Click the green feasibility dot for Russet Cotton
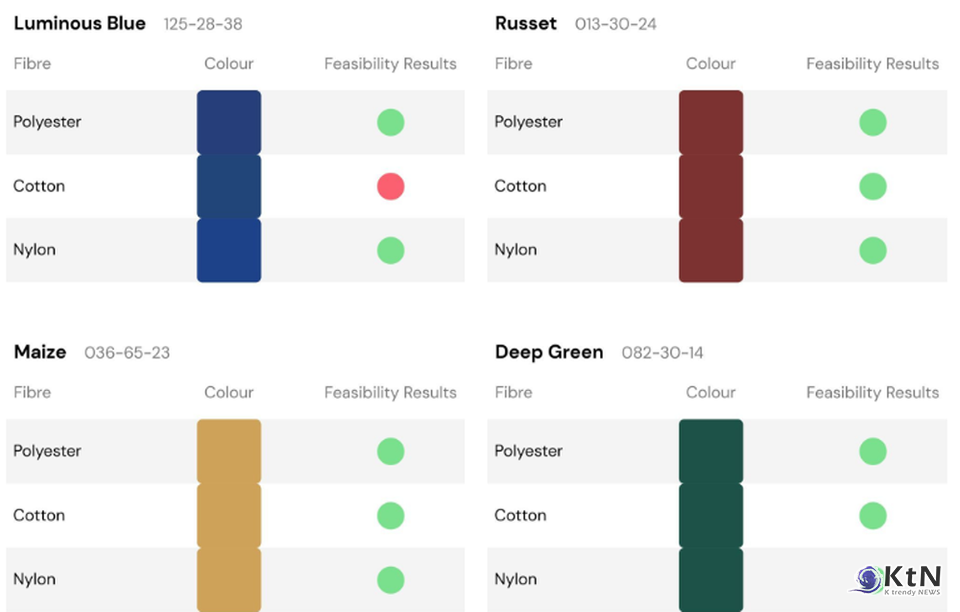Viewport: 960px width, 612px height. (x=872, y=186)
